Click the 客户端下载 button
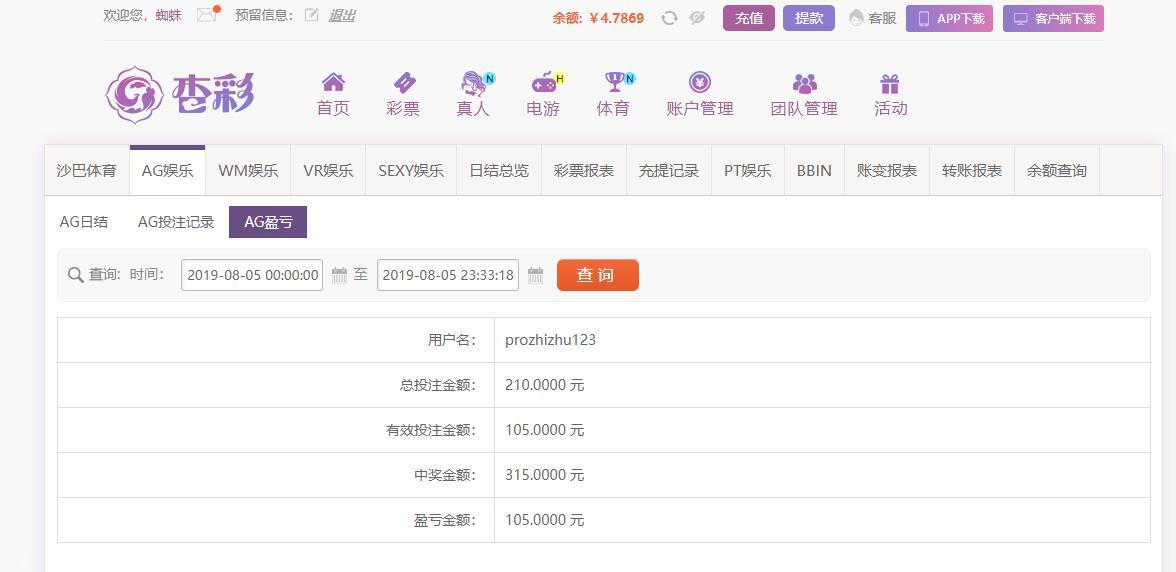Image resolution: width=1176 pixels, height=572 pixels. [x=1053, y=19]
